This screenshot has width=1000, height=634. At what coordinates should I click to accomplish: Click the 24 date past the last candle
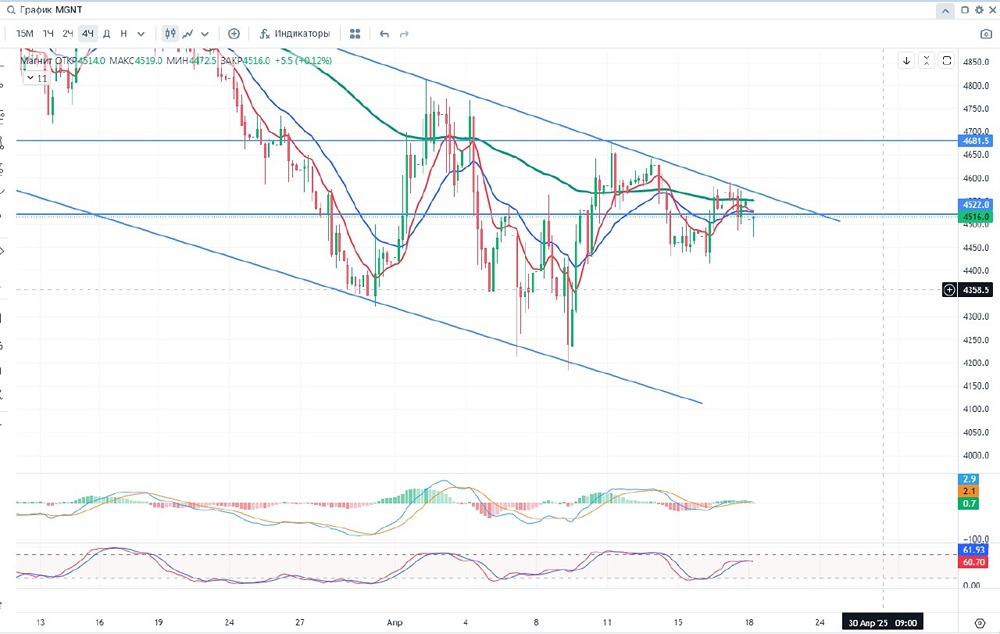coord(820,623)
